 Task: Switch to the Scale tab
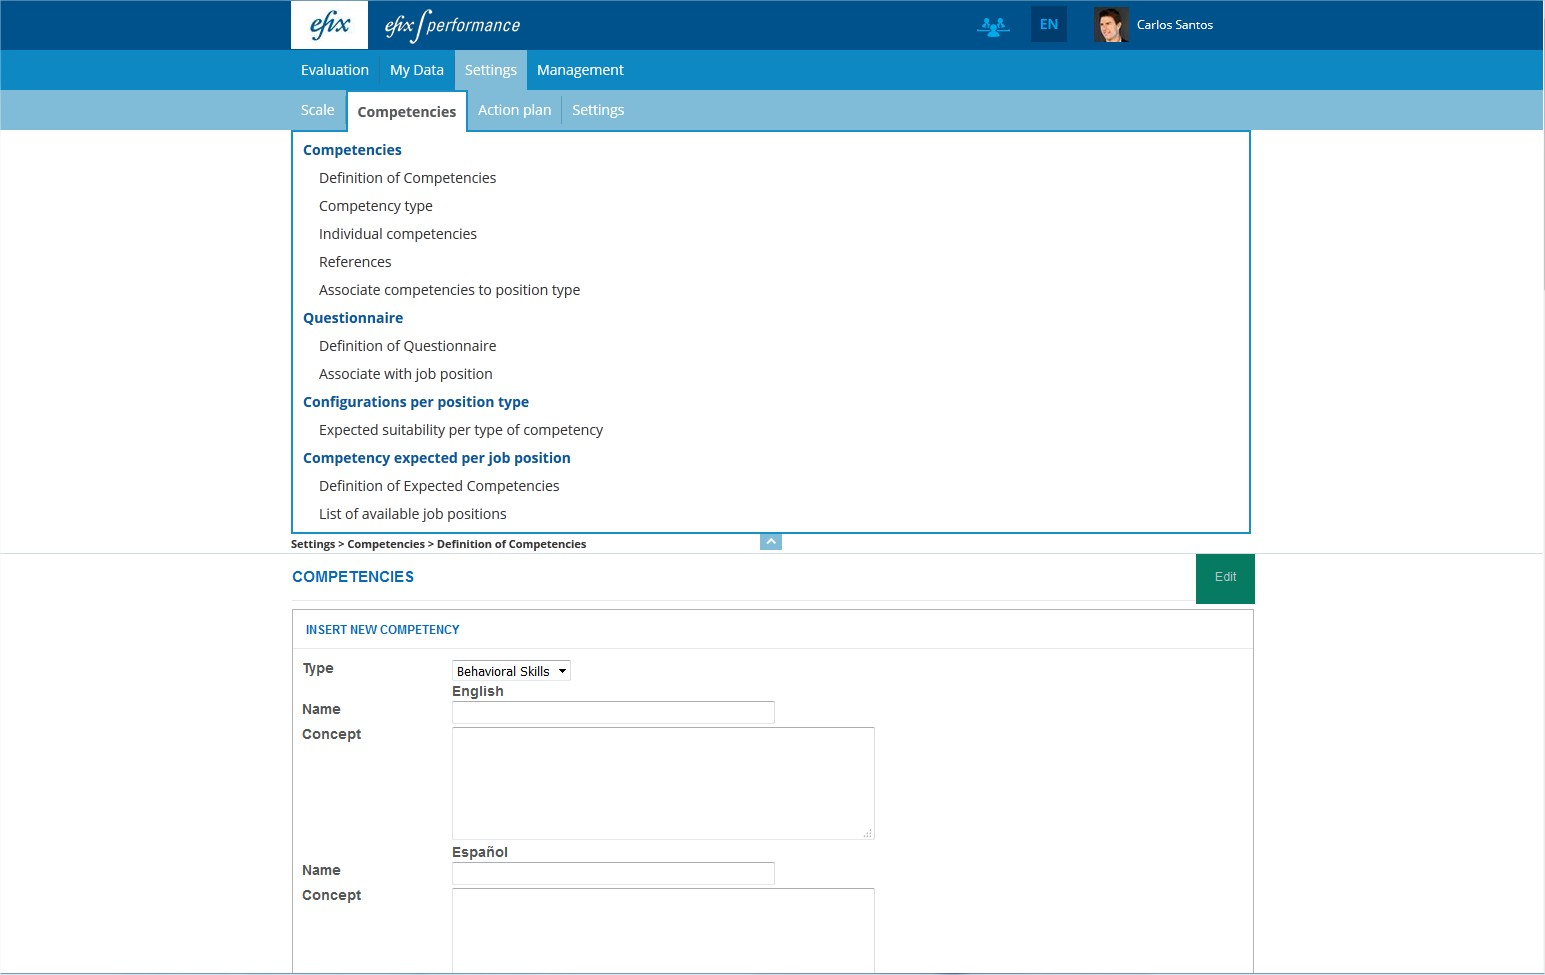[x=317, y=109]
